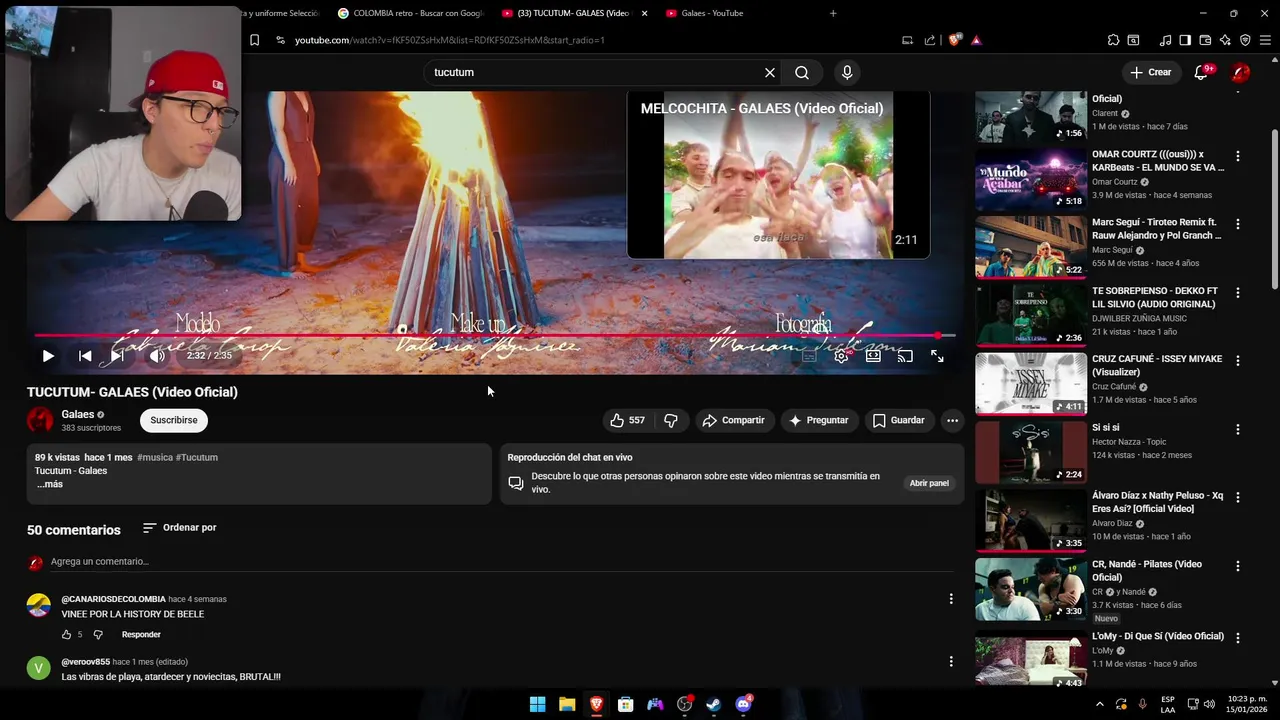The width and height of the screenshot is (1280, 720).
Task: Open Brave media control music note
Action: (1165, 40)
